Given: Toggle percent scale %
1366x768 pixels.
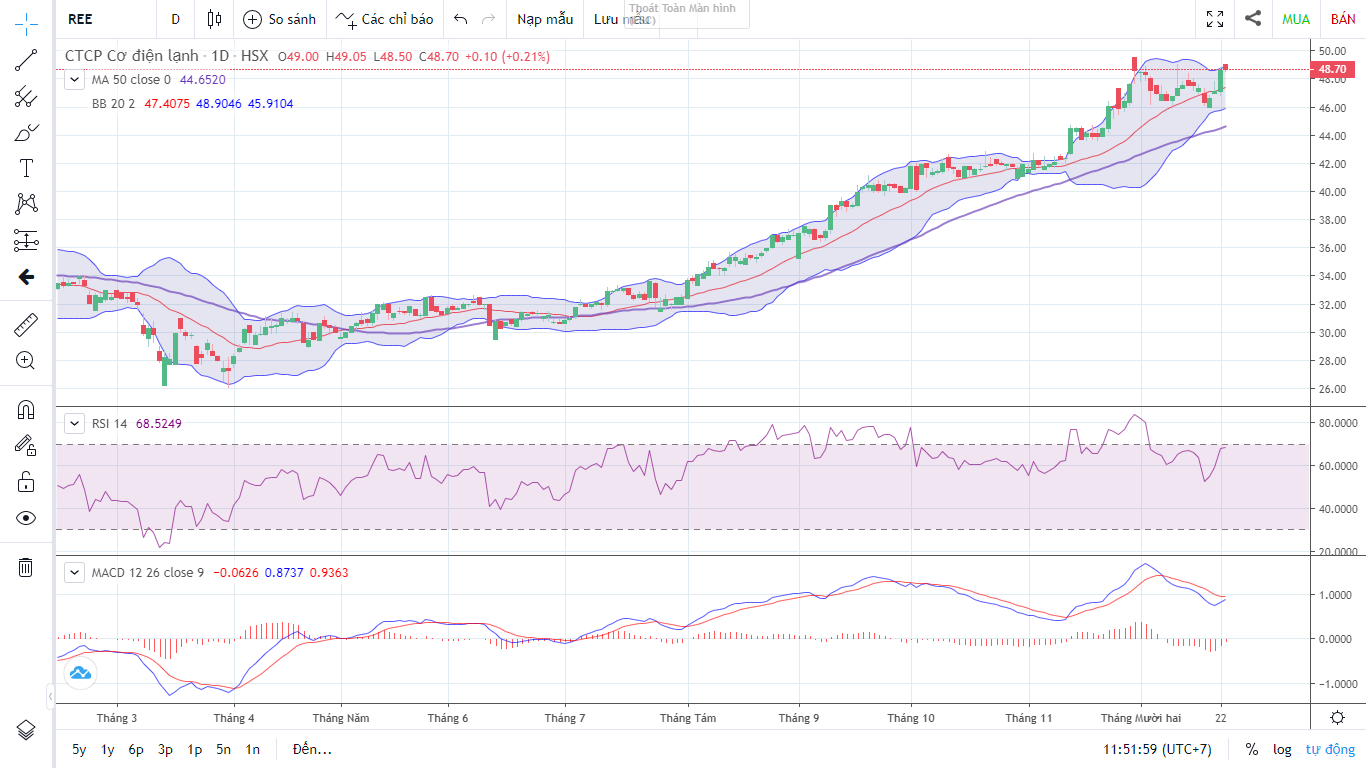Looking at the screenshot, I should pos(1252,749).
